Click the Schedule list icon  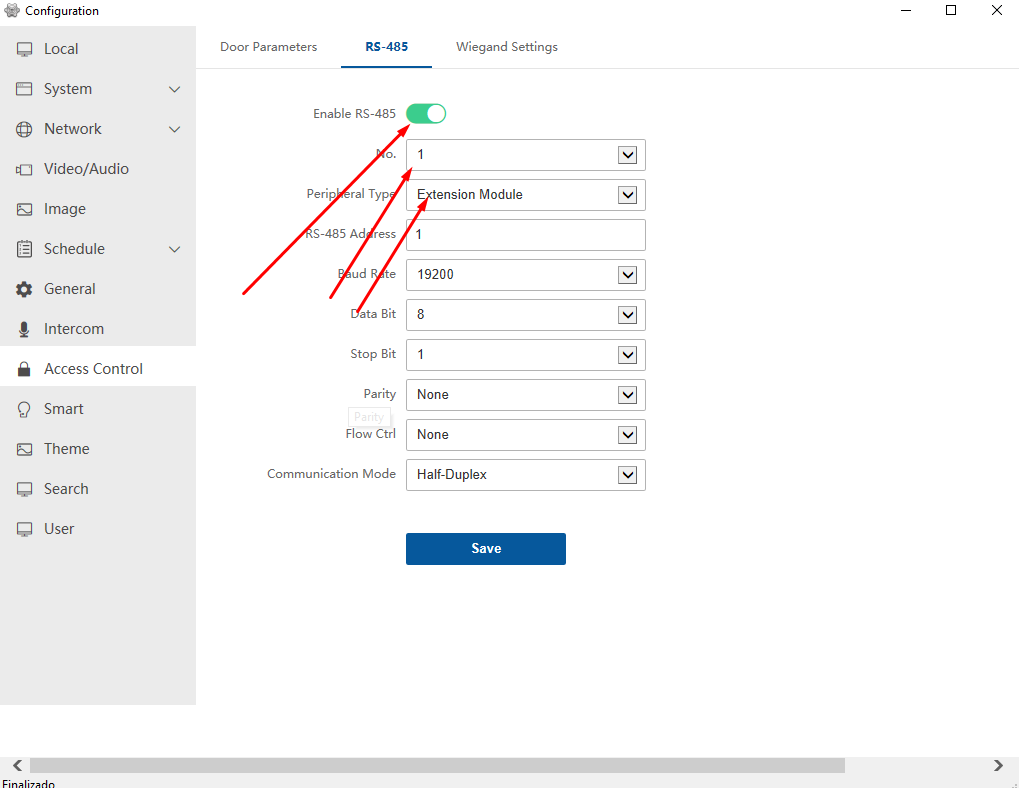(24, 249)
